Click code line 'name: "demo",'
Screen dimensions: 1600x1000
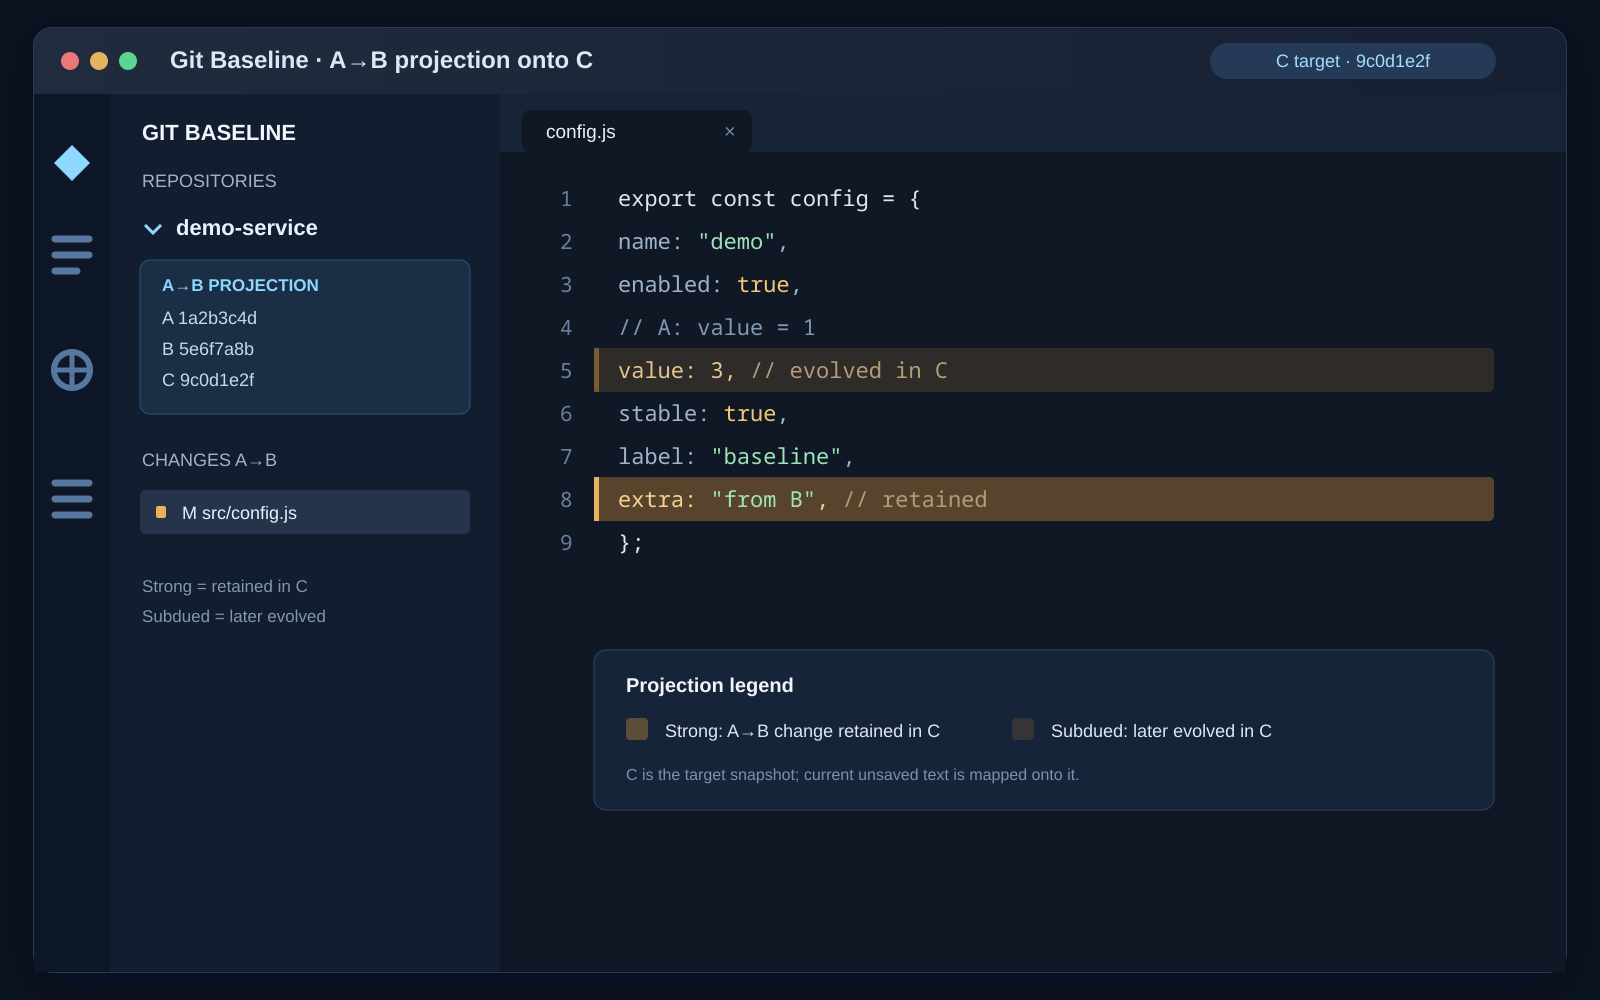pyautogui.click(x=703, y=242)
